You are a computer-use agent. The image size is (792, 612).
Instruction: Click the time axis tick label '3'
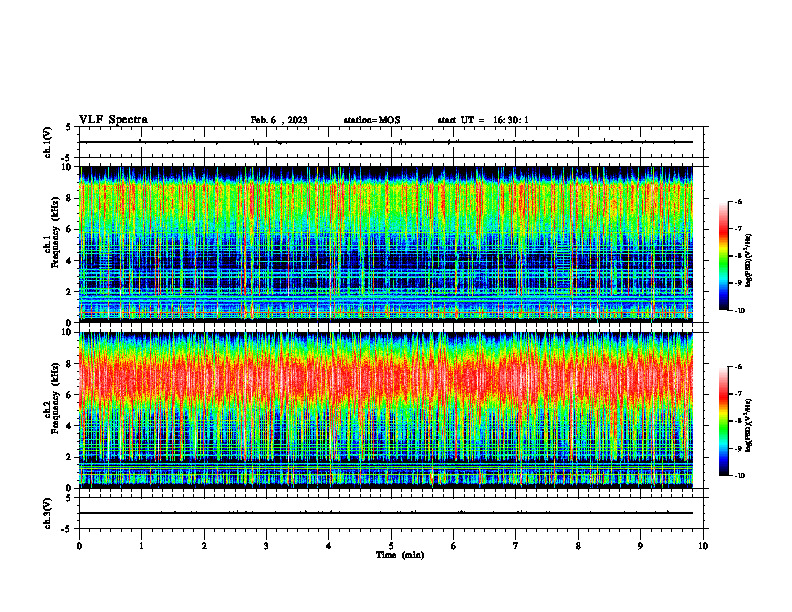(266, 546)
